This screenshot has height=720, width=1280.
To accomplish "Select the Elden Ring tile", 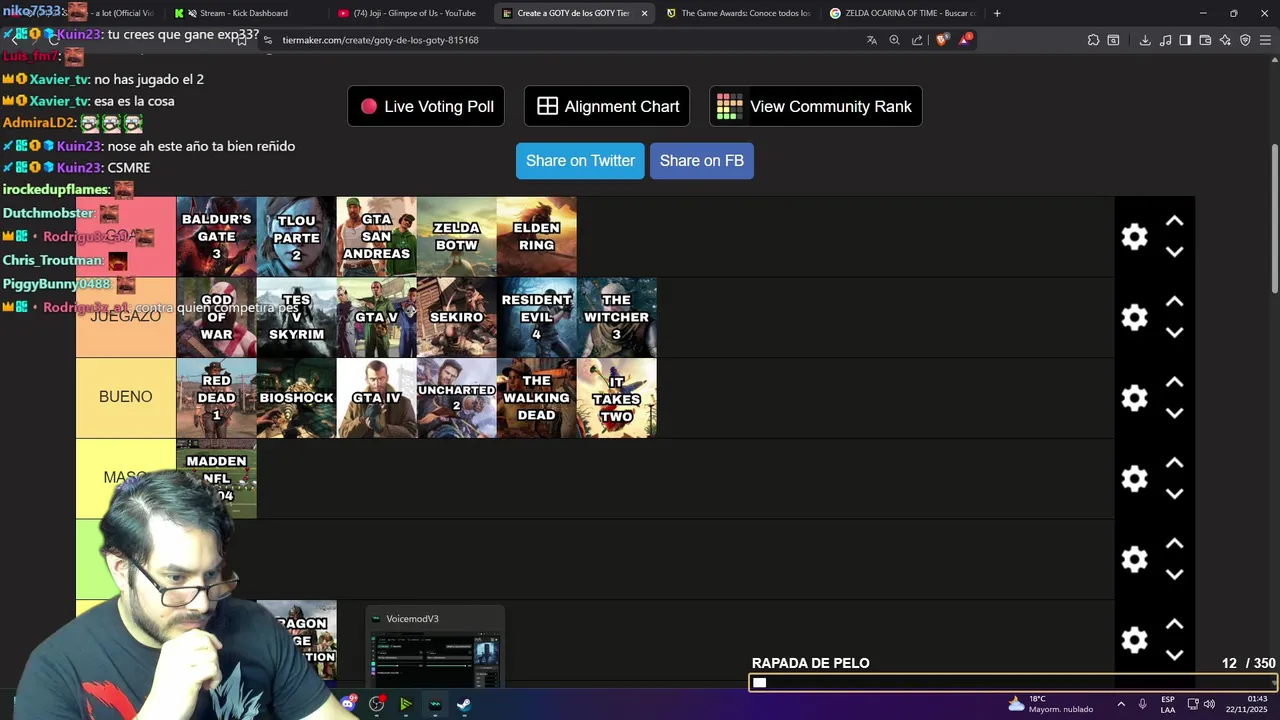I will click(x=536, y=237).
